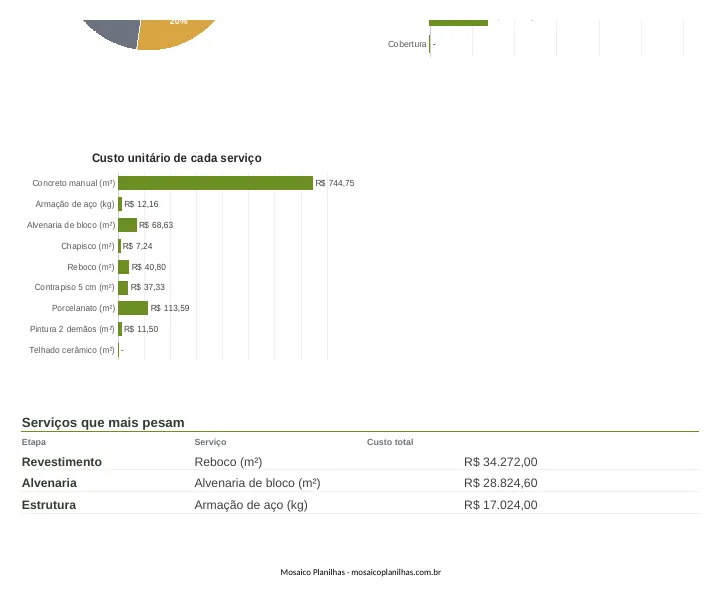Viewport: 719px width, 597px height.
Task: Click the 'R$ 744,75' value label
Action: click(x=335, y=183)
